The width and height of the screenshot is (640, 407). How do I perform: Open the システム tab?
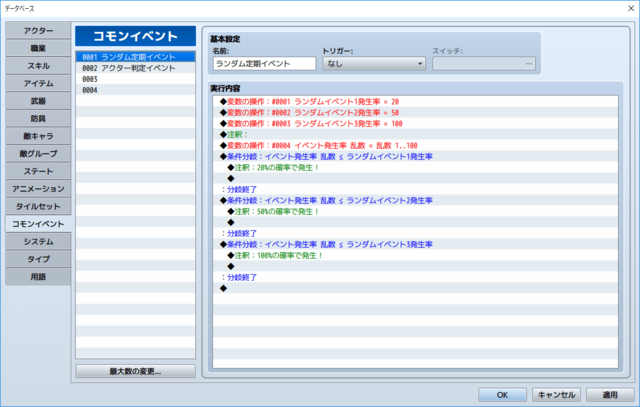38,241
